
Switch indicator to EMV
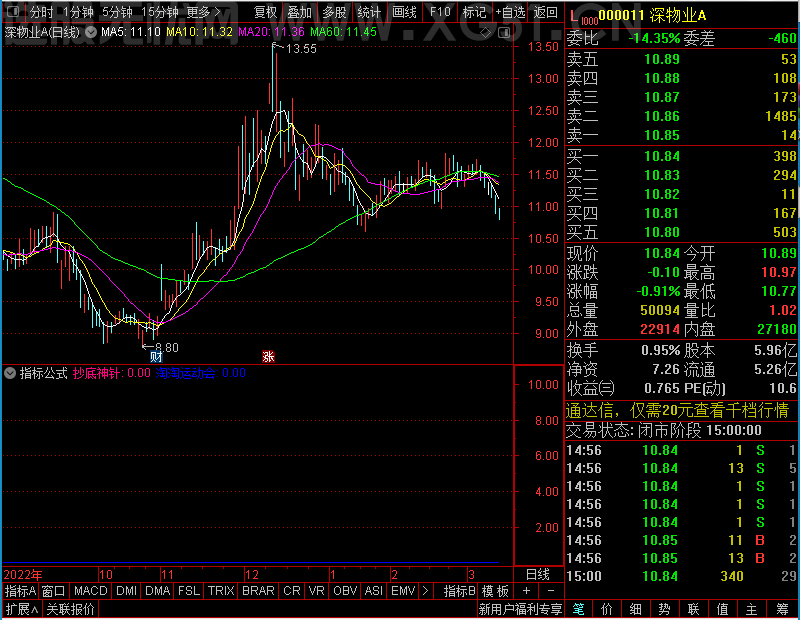[403, 591]
